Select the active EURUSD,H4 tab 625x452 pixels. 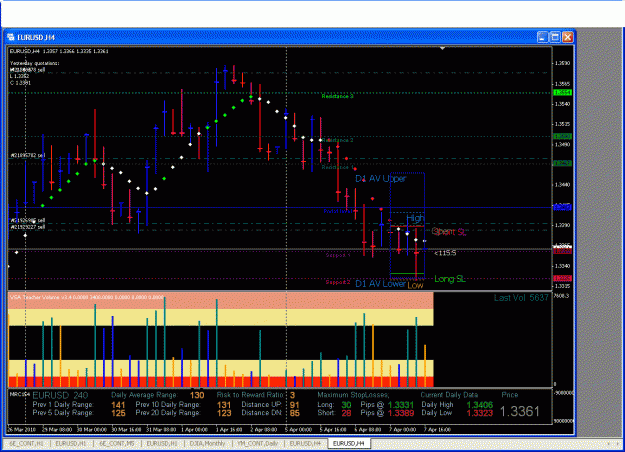[x=349, y=443]
